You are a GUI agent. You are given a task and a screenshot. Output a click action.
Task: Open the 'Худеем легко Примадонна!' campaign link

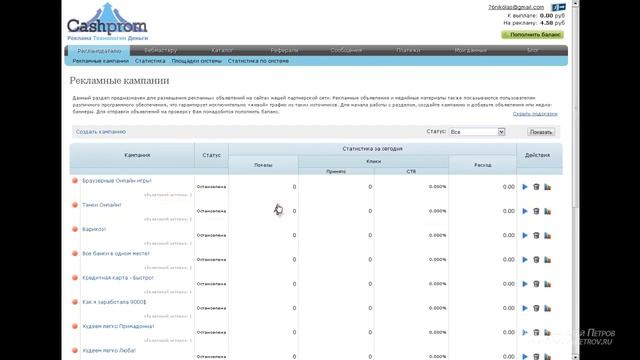pyautogui.click(x=118, y=326)
